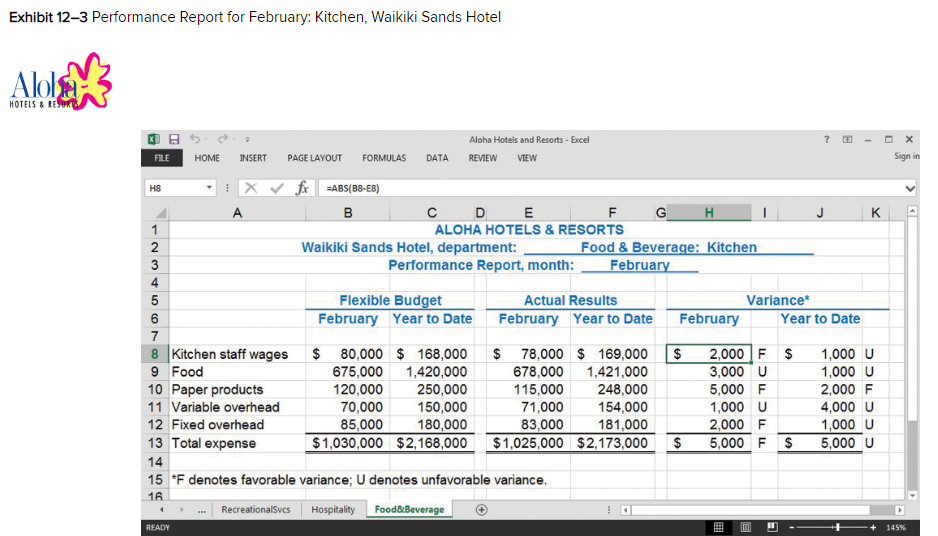Click cell 'Total expense'
Screen dimensions: 938x536
[x=237, y=443]
